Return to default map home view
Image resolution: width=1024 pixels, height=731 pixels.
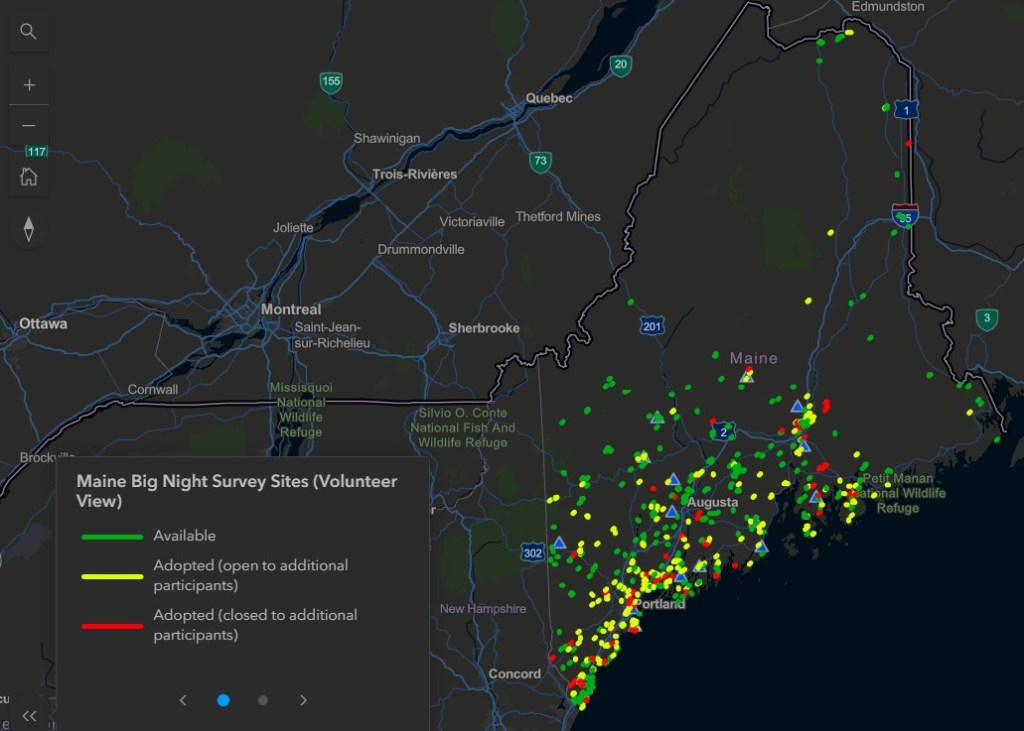[x=29, y=176]
